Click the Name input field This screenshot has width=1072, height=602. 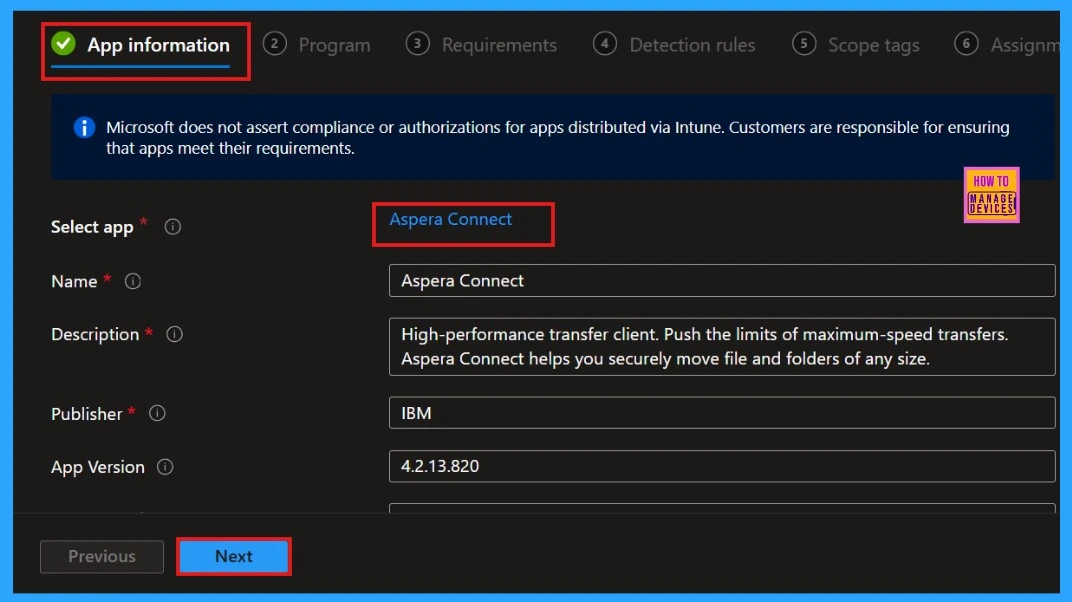point(722,281)
